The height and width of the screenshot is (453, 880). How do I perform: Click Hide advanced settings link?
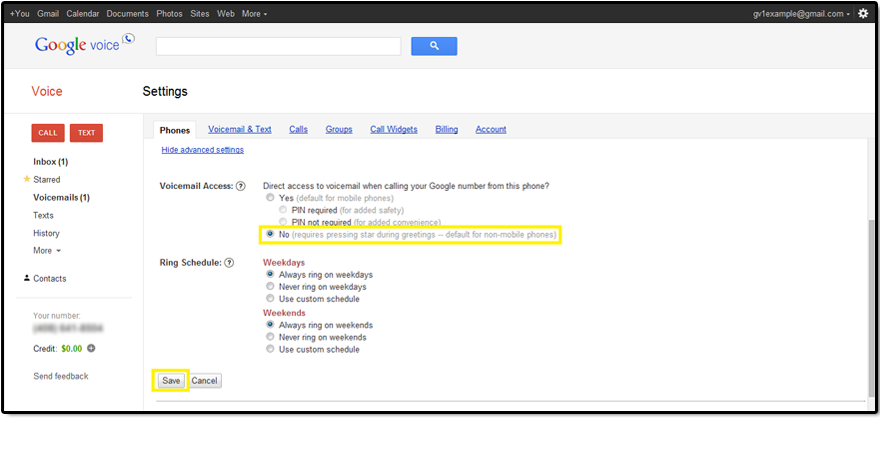pos(202,150)
